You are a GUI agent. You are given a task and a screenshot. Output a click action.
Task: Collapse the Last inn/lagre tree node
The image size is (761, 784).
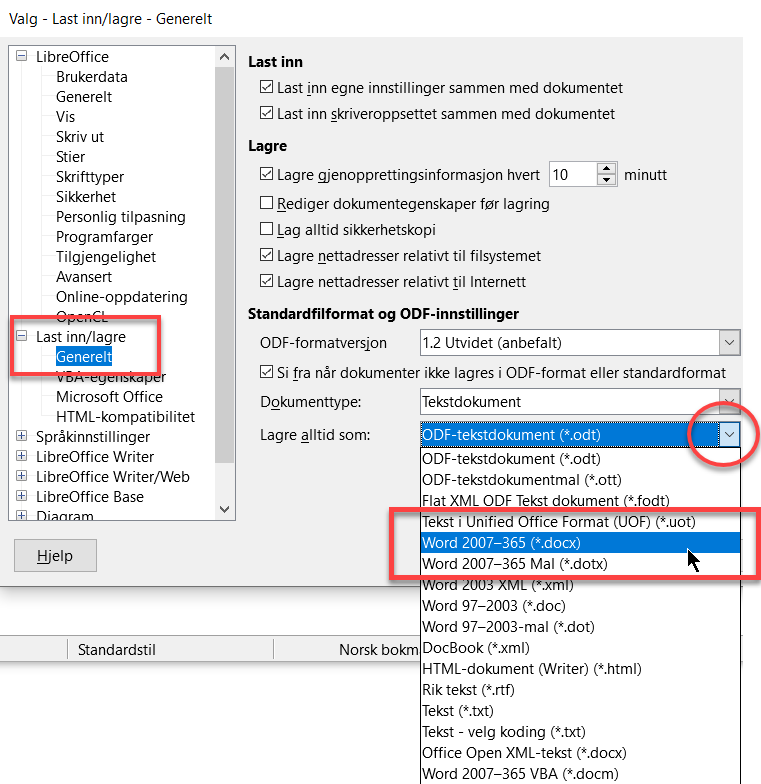click(x=21, y=337)
